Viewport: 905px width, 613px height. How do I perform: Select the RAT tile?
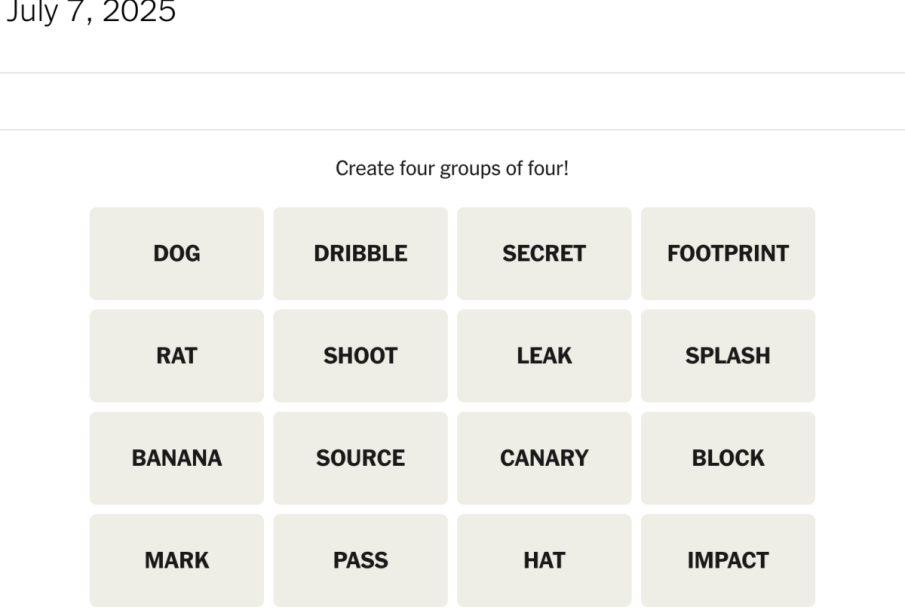(177, 356)
